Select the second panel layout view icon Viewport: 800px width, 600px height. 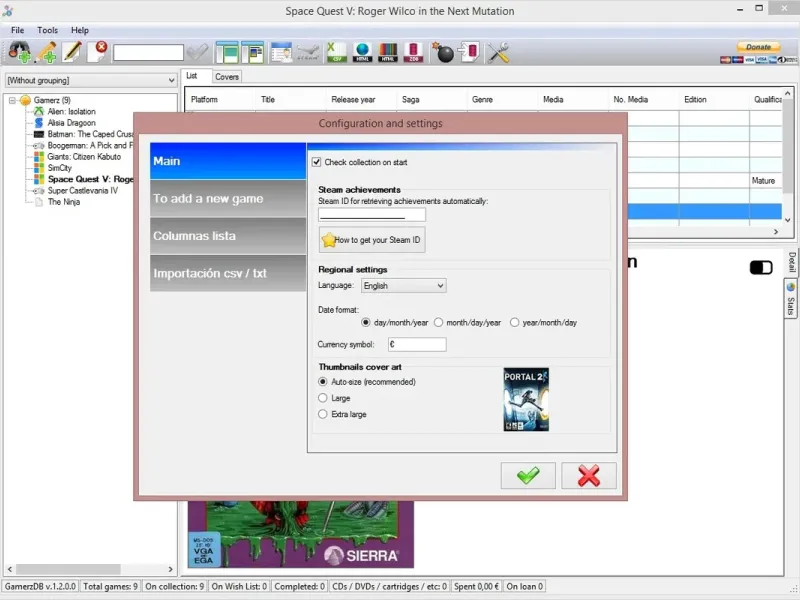(x=253, y=52)
